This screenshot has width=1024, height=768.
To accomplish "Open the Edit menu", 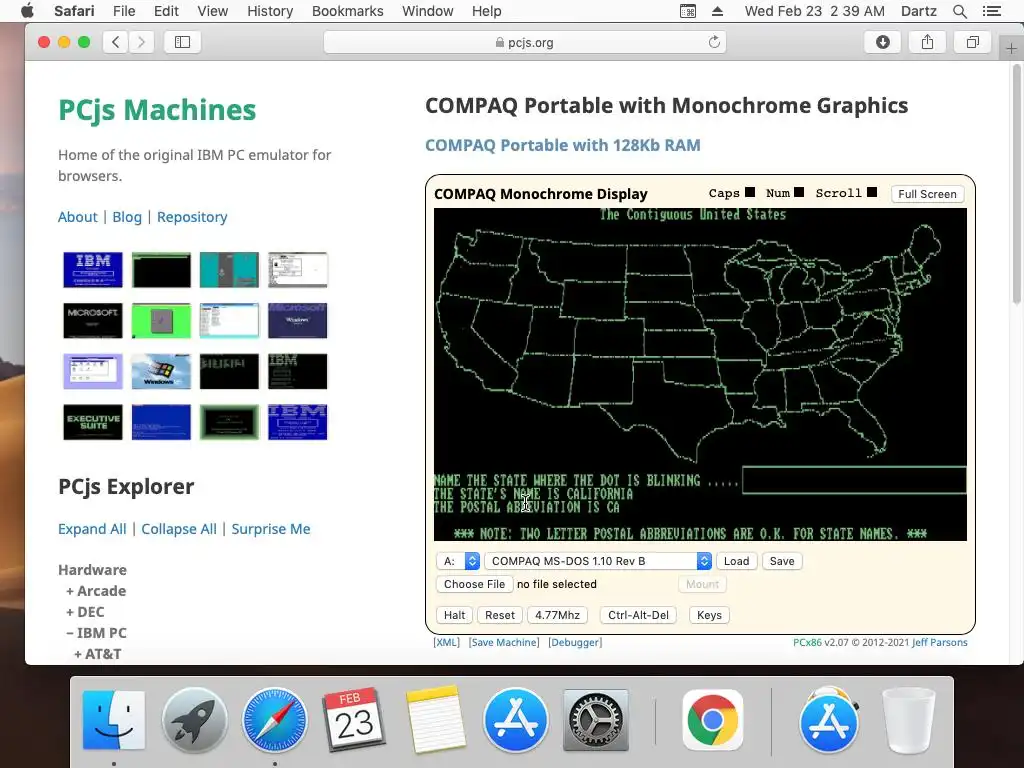I will (x=166, y=11).
